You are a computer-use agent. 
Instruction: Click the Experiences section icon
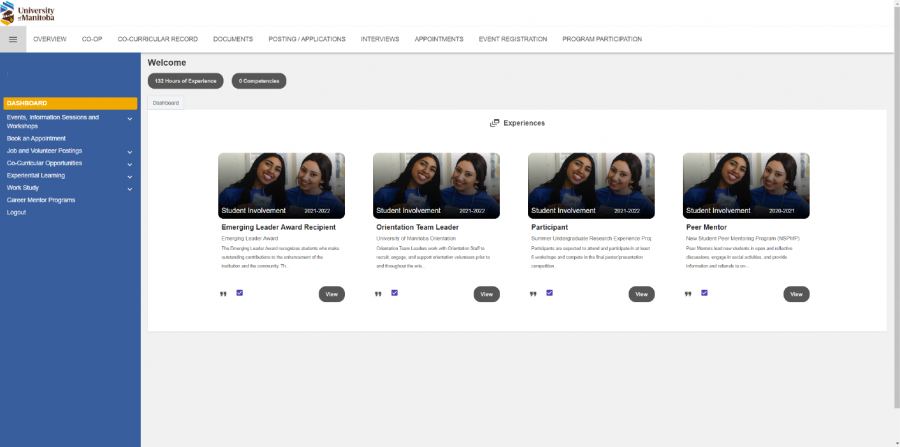click(x=494, y=123)
